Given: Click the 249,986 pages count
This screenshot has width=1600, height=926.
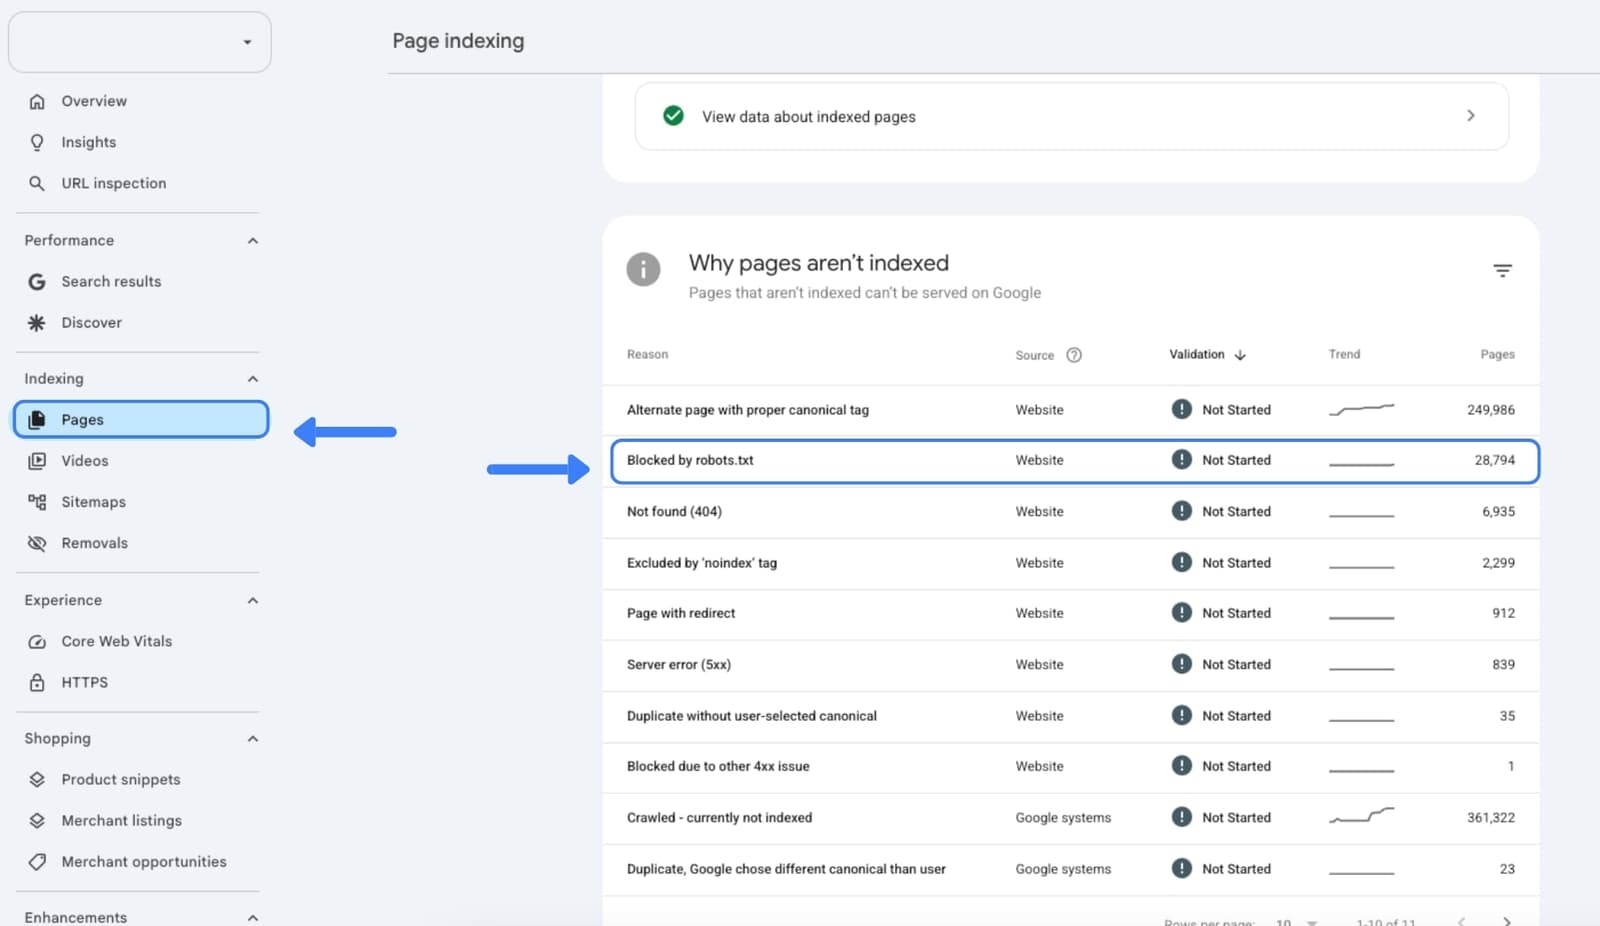Looking at the screenshot, I should tap(1490, 410).
